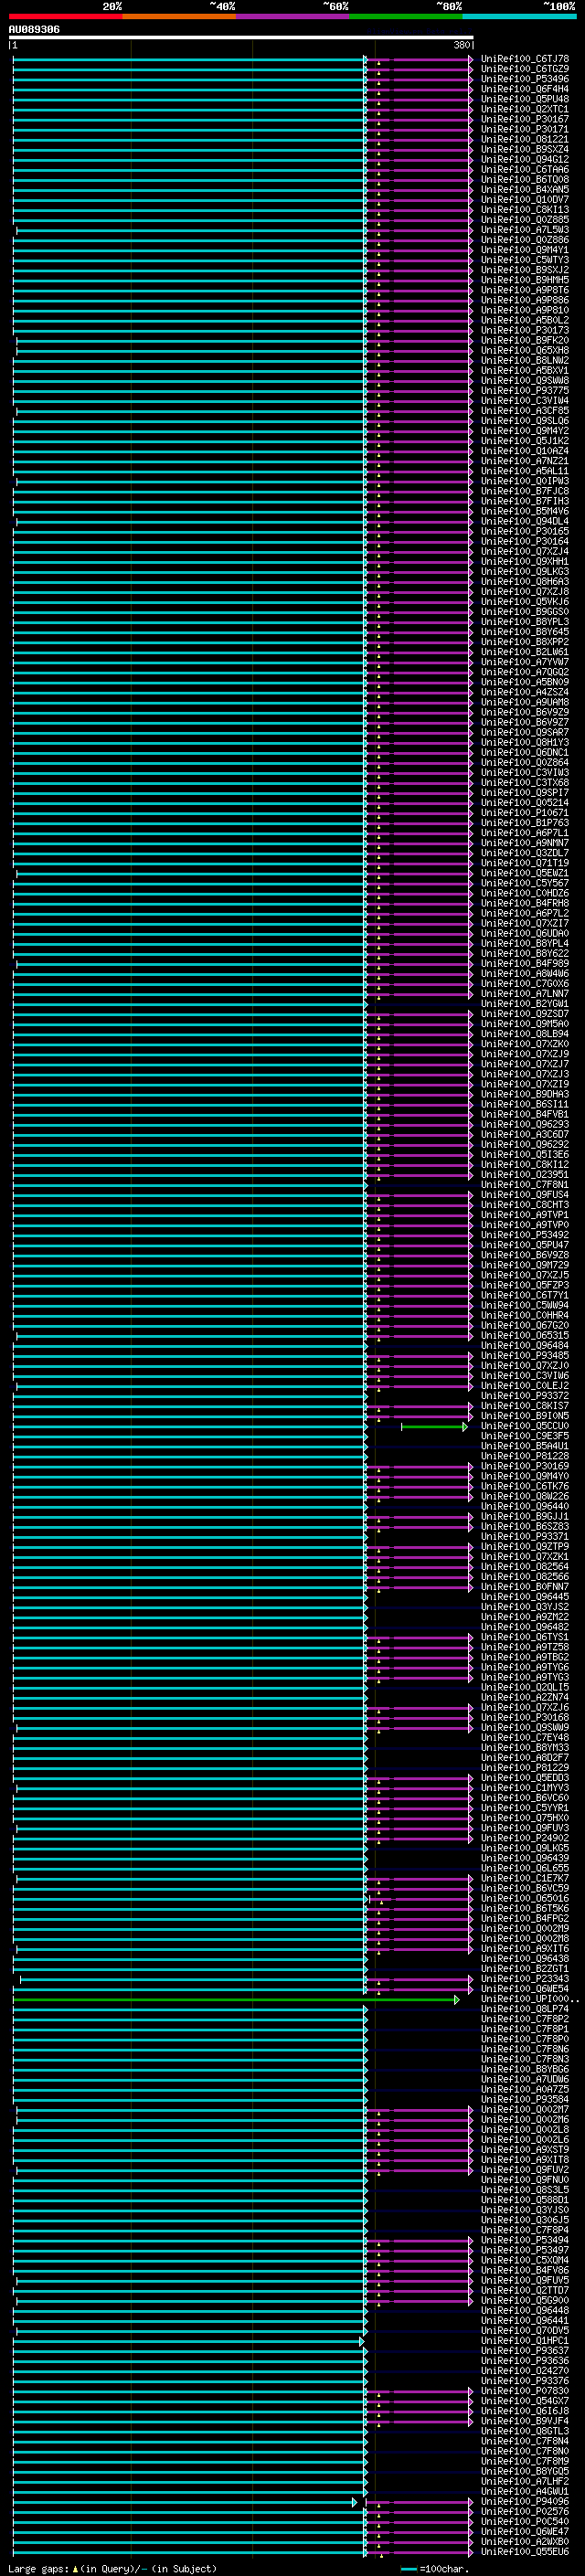This screenshot has width=585, height=2576.
Task: Select the UniRef100_P53497 entry
Action: click(x=525, y=2250)
